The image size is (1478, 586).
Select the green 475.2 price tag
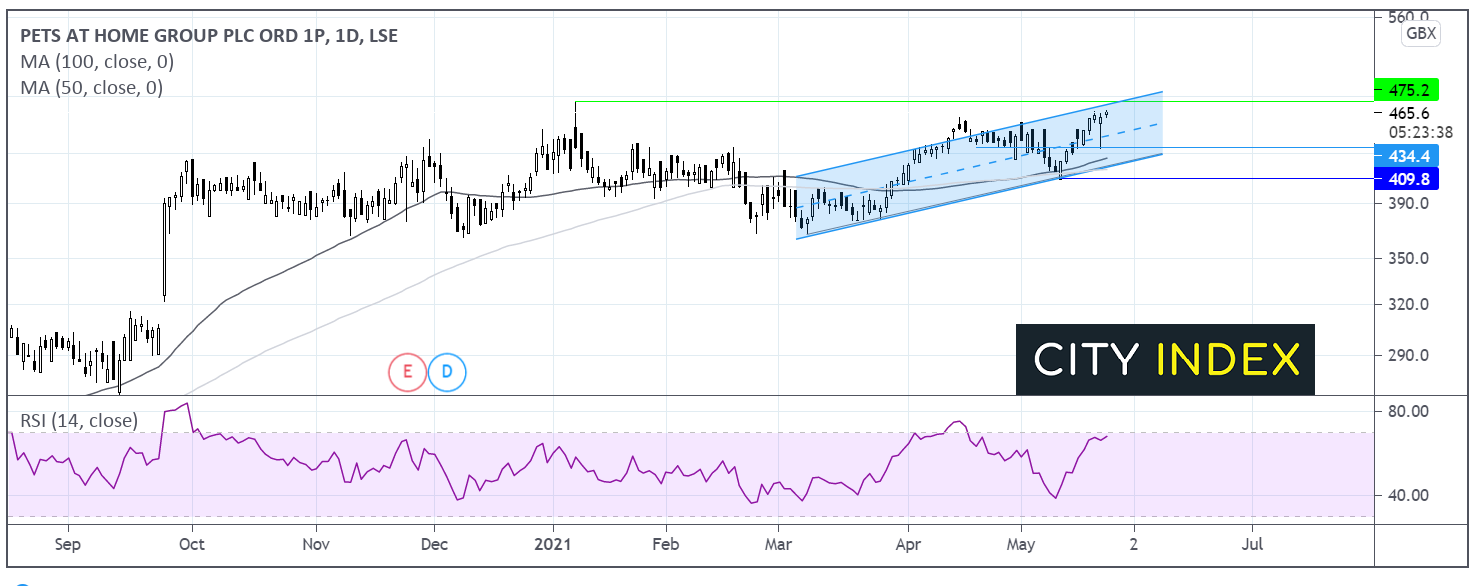tap(1406, 89)
